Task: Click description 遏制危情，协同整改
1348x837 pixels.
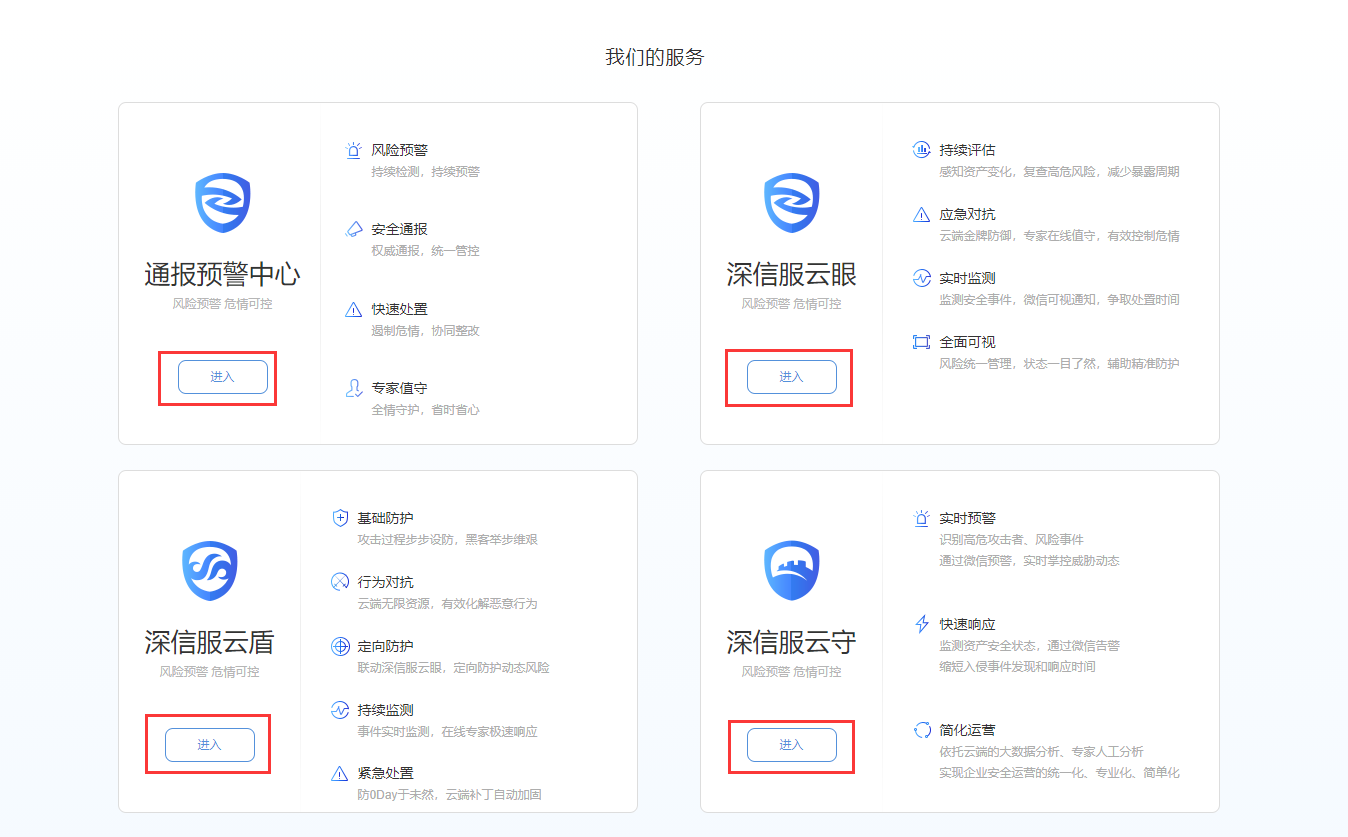Action: (x=425, y=331)
